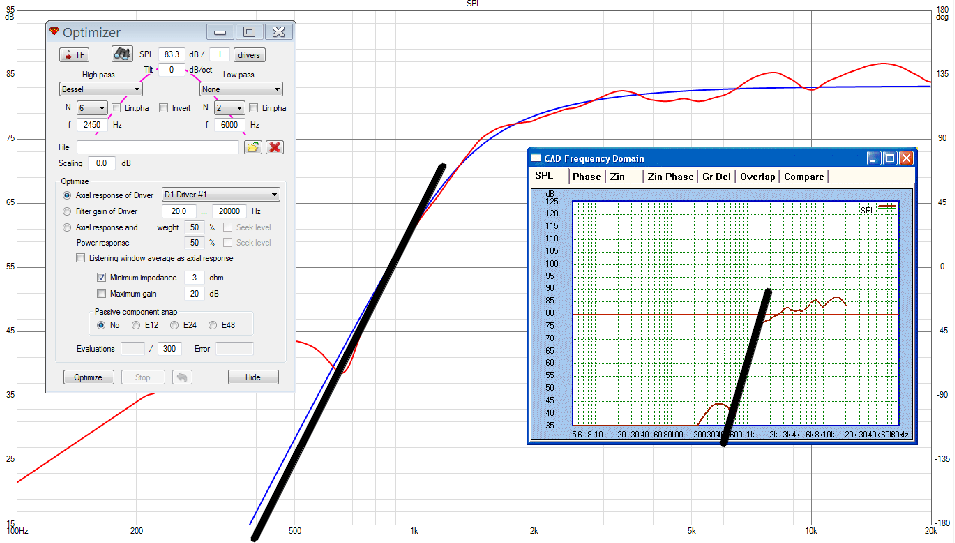Image resolution: width=955 pixels, height=543 pixels.
Task: Click the Low pass frequency field
Action: (x=229, y=125)
